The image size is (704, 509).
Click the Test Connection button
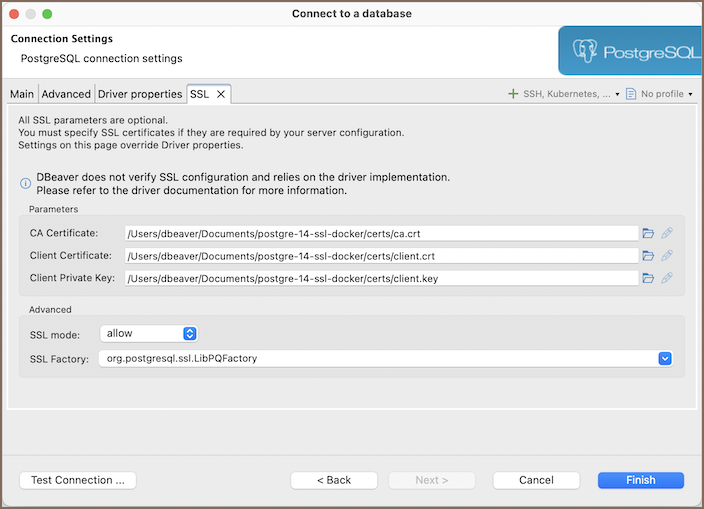coord(78,480)
